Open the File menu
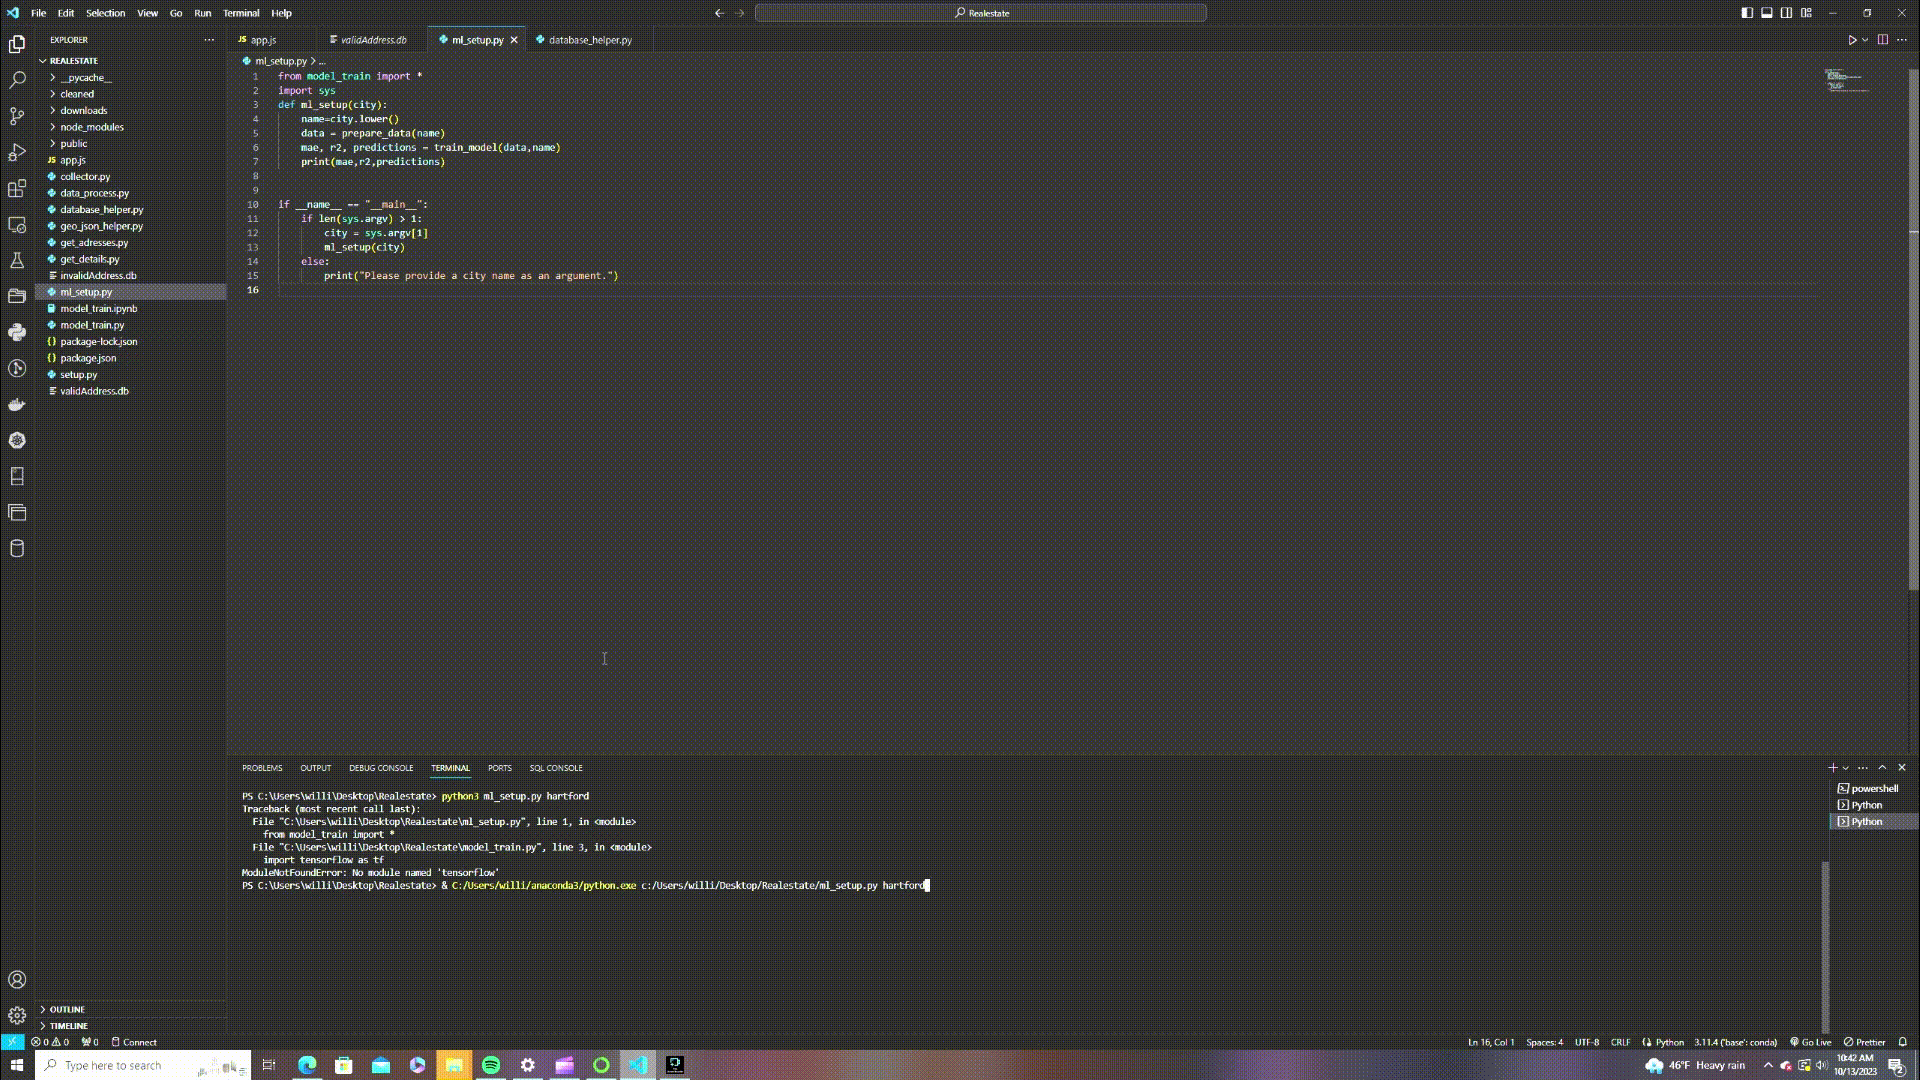1920x1080 pixels. pyautogui.click(x=38, y=13)
